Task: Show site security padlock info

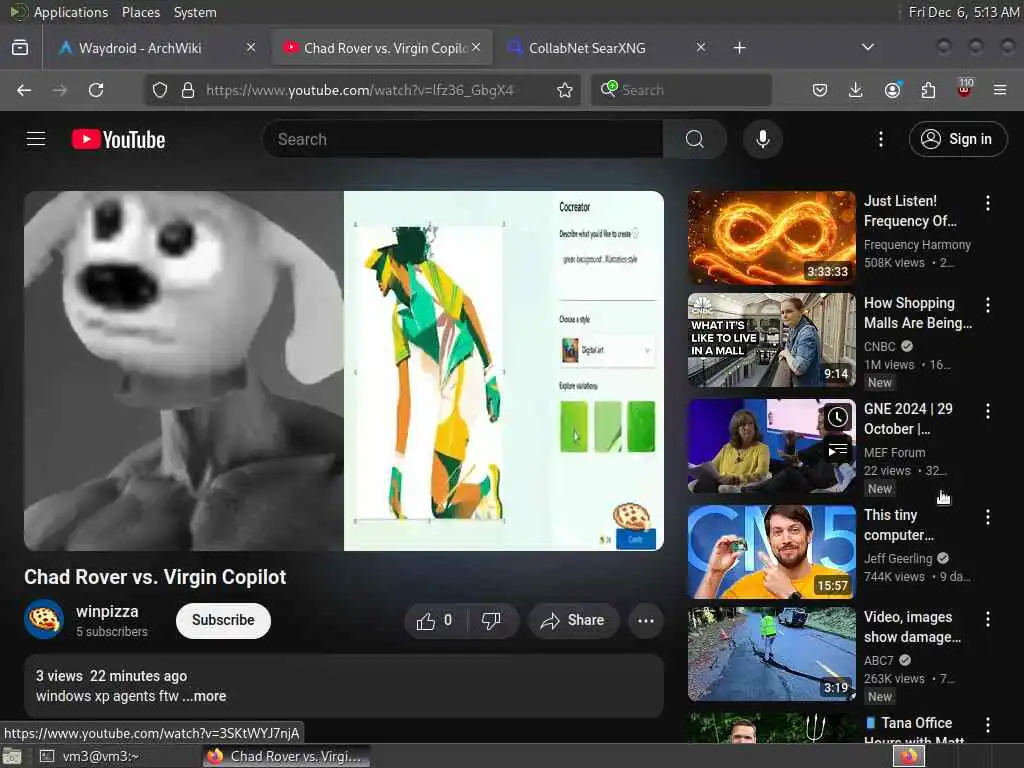Action: coord(188,90)
